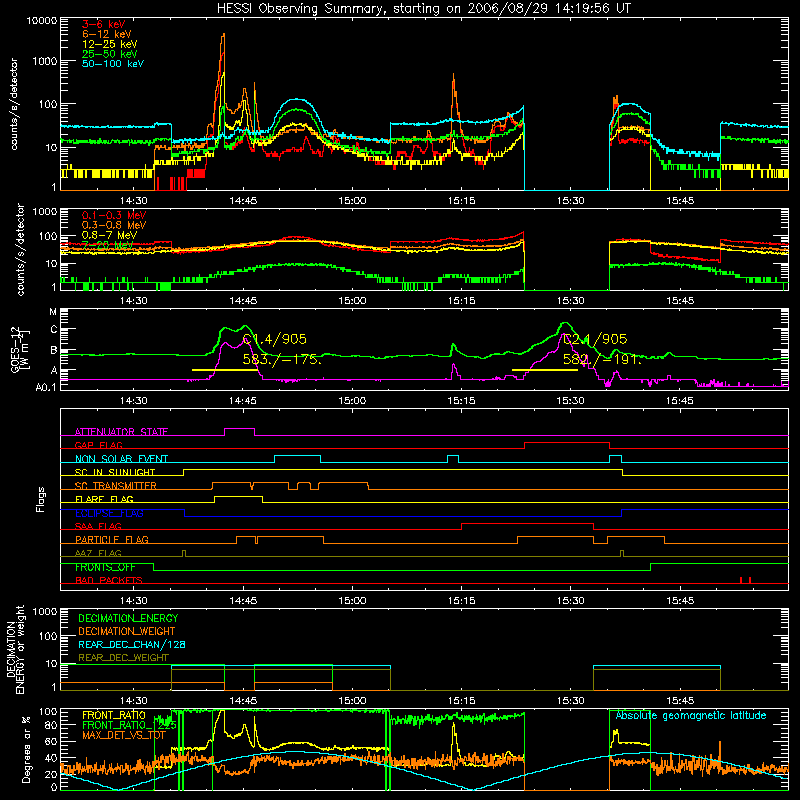800x800 pixels.
Task: Click the DECIMATION_WEIGHT legend label
Action: (x=127, y=631)
